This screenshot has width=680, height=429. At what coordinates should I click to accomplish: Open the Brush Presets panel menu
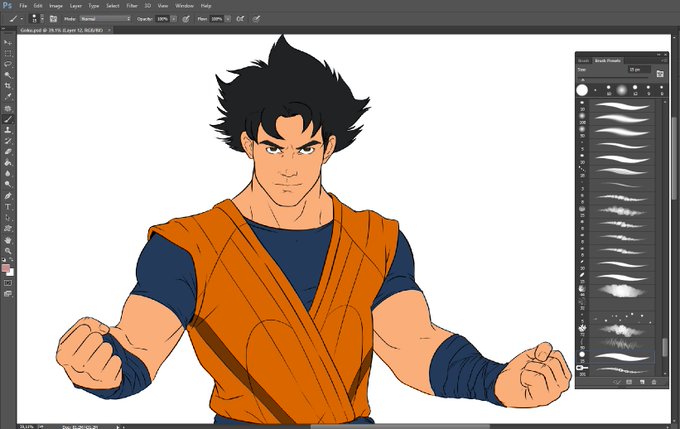pos(664,61)
